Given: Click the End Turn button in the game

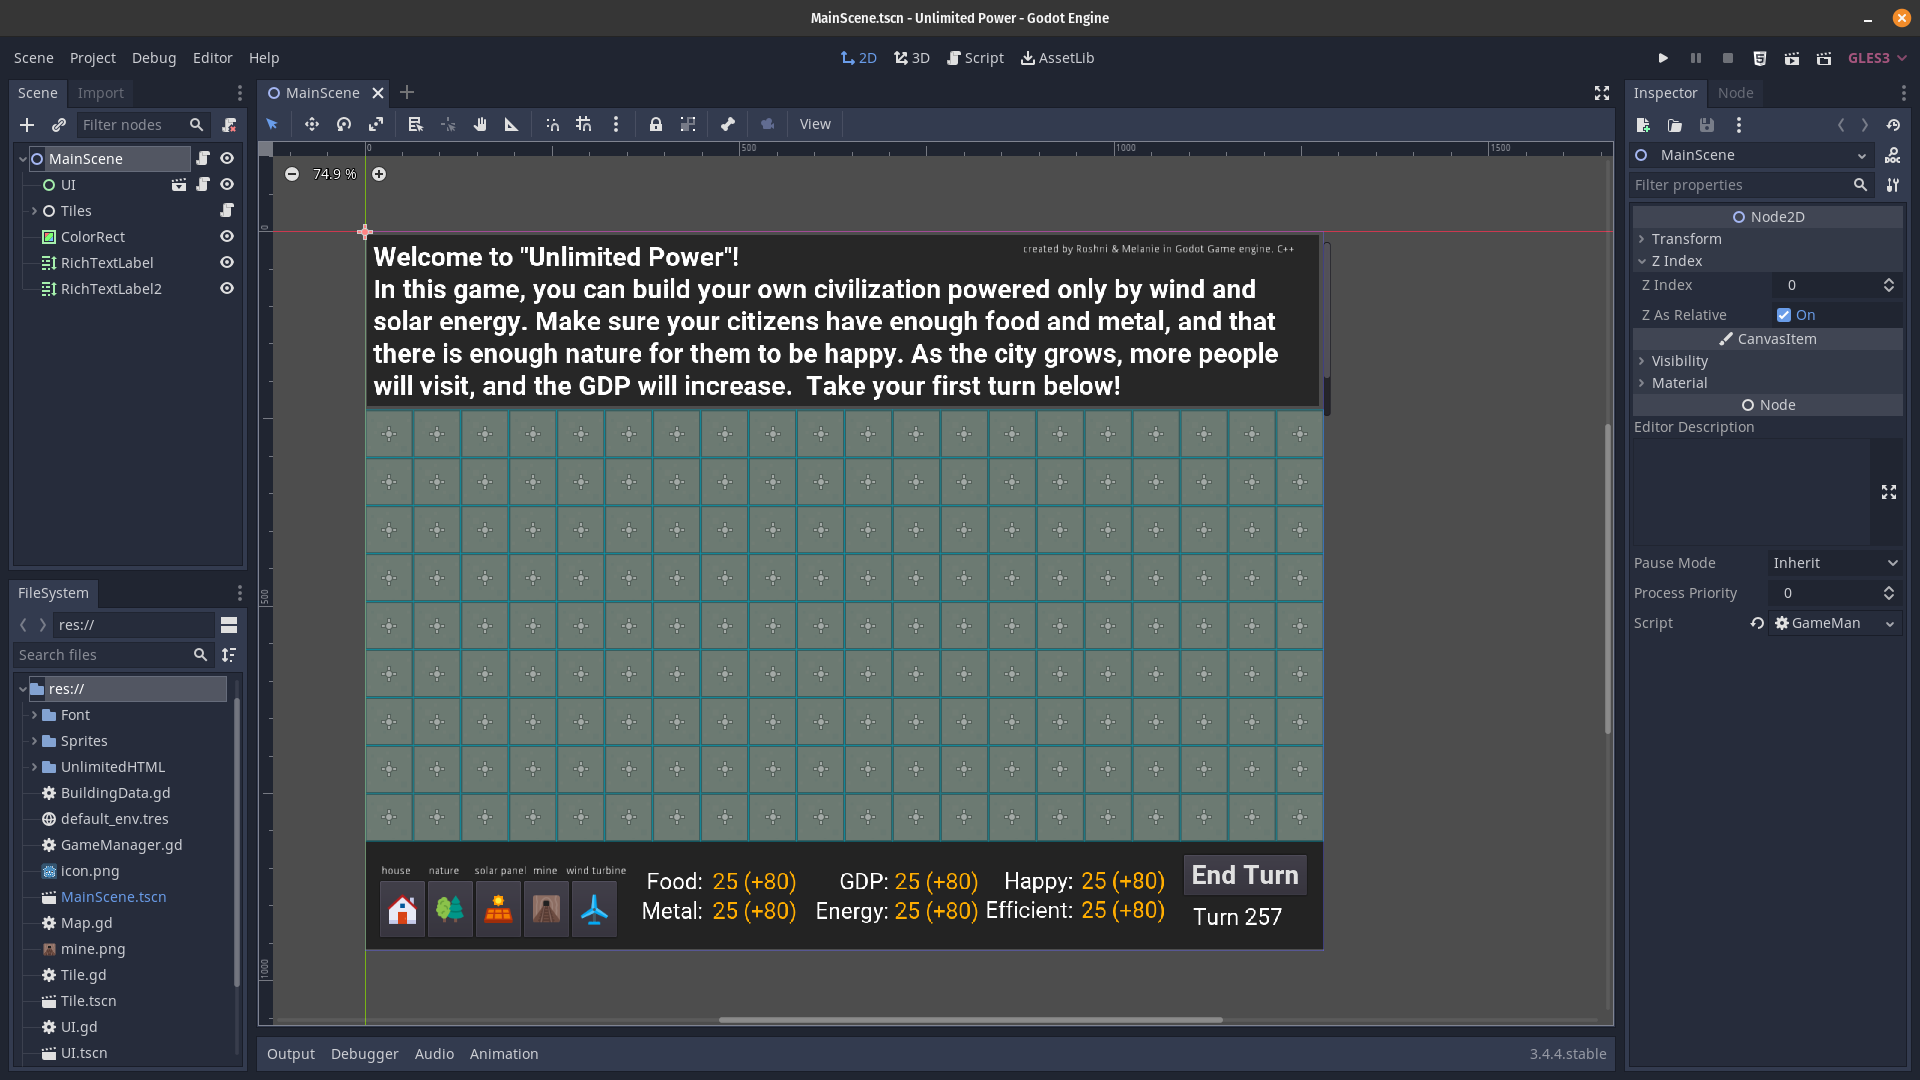Looking at the screenshot, I should pos(1244,875).
